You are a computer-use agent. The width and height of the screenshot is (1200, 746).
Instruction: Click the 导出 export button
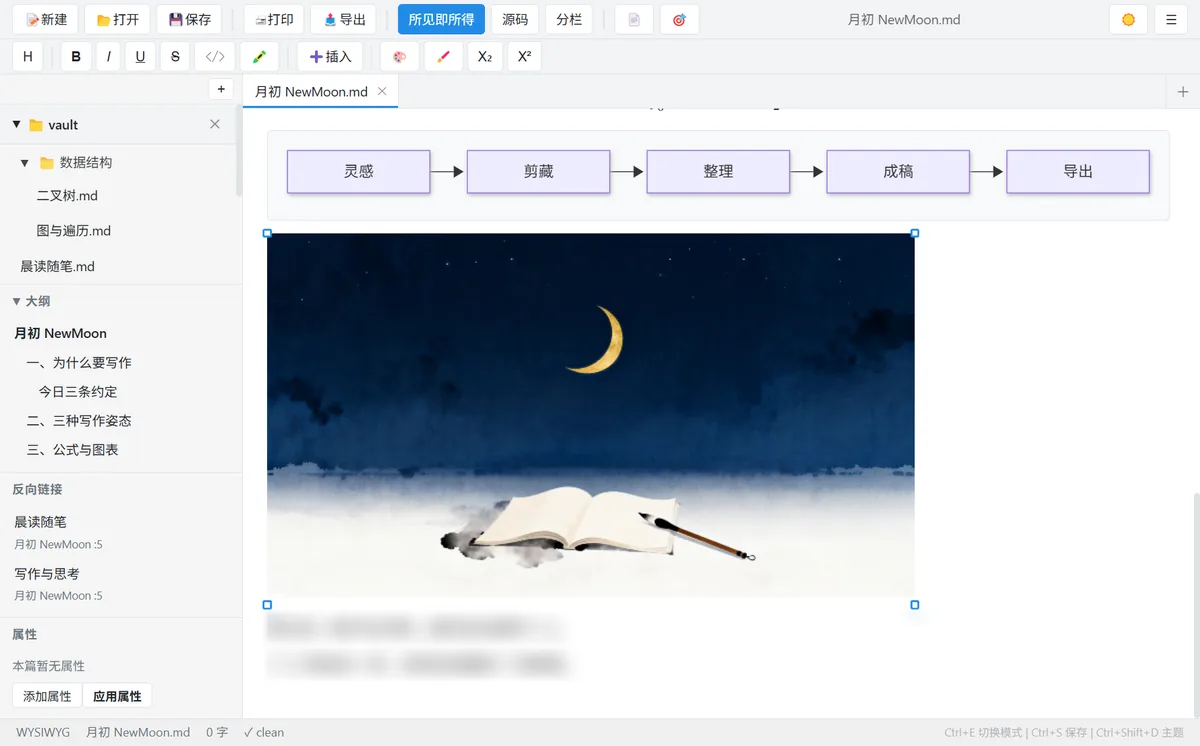pos(344,19)
